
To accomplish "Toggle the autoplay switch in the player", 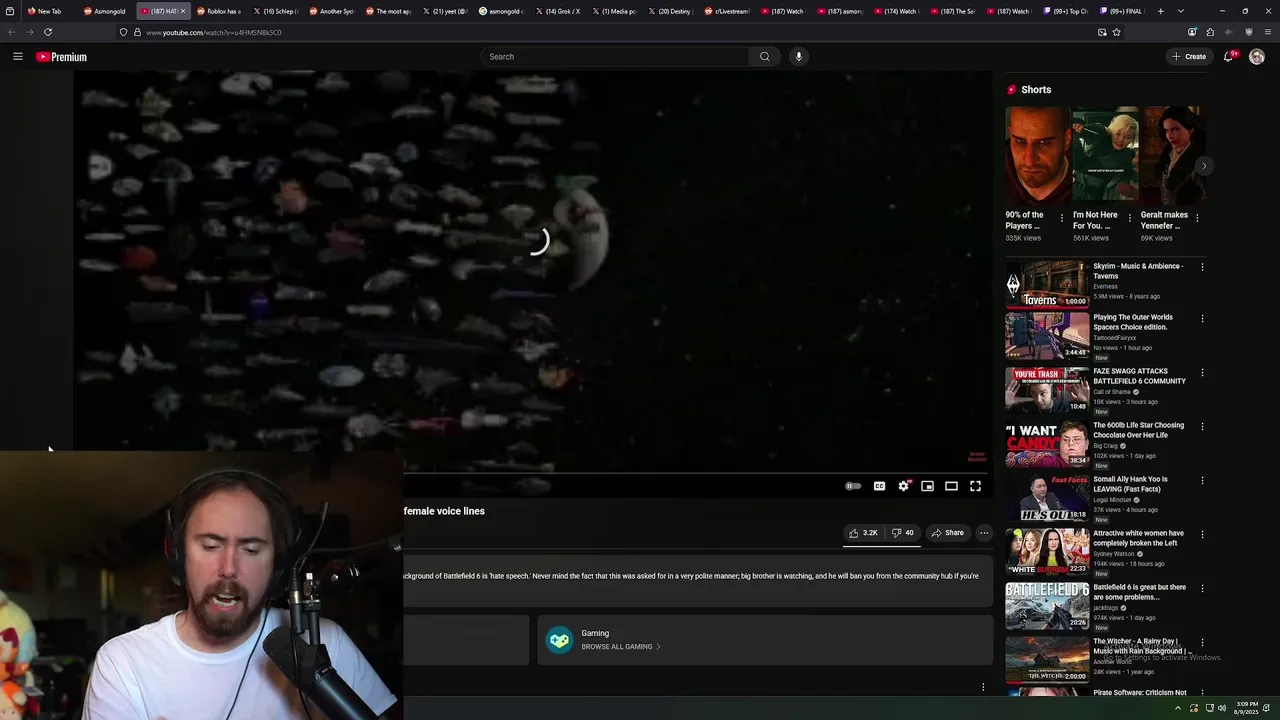I will [853, 486].
